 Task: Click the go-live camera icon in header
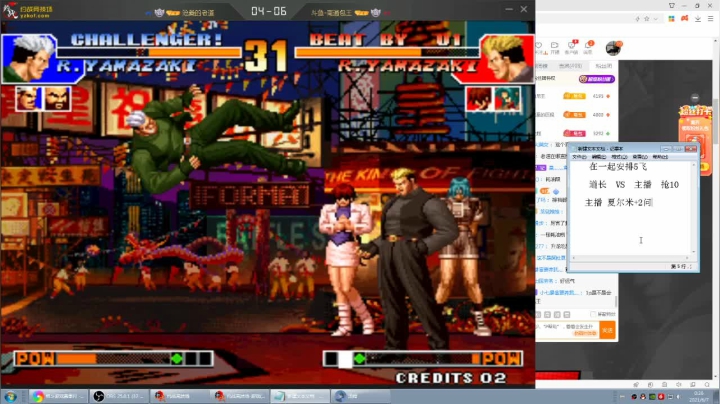coord(555,46)
